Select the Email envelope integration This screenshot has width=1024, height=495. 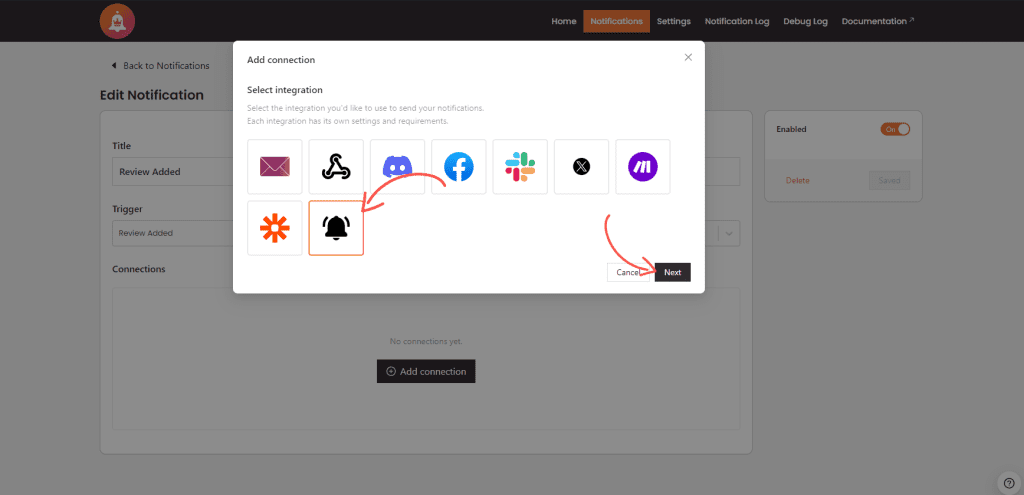click(275, 167)
